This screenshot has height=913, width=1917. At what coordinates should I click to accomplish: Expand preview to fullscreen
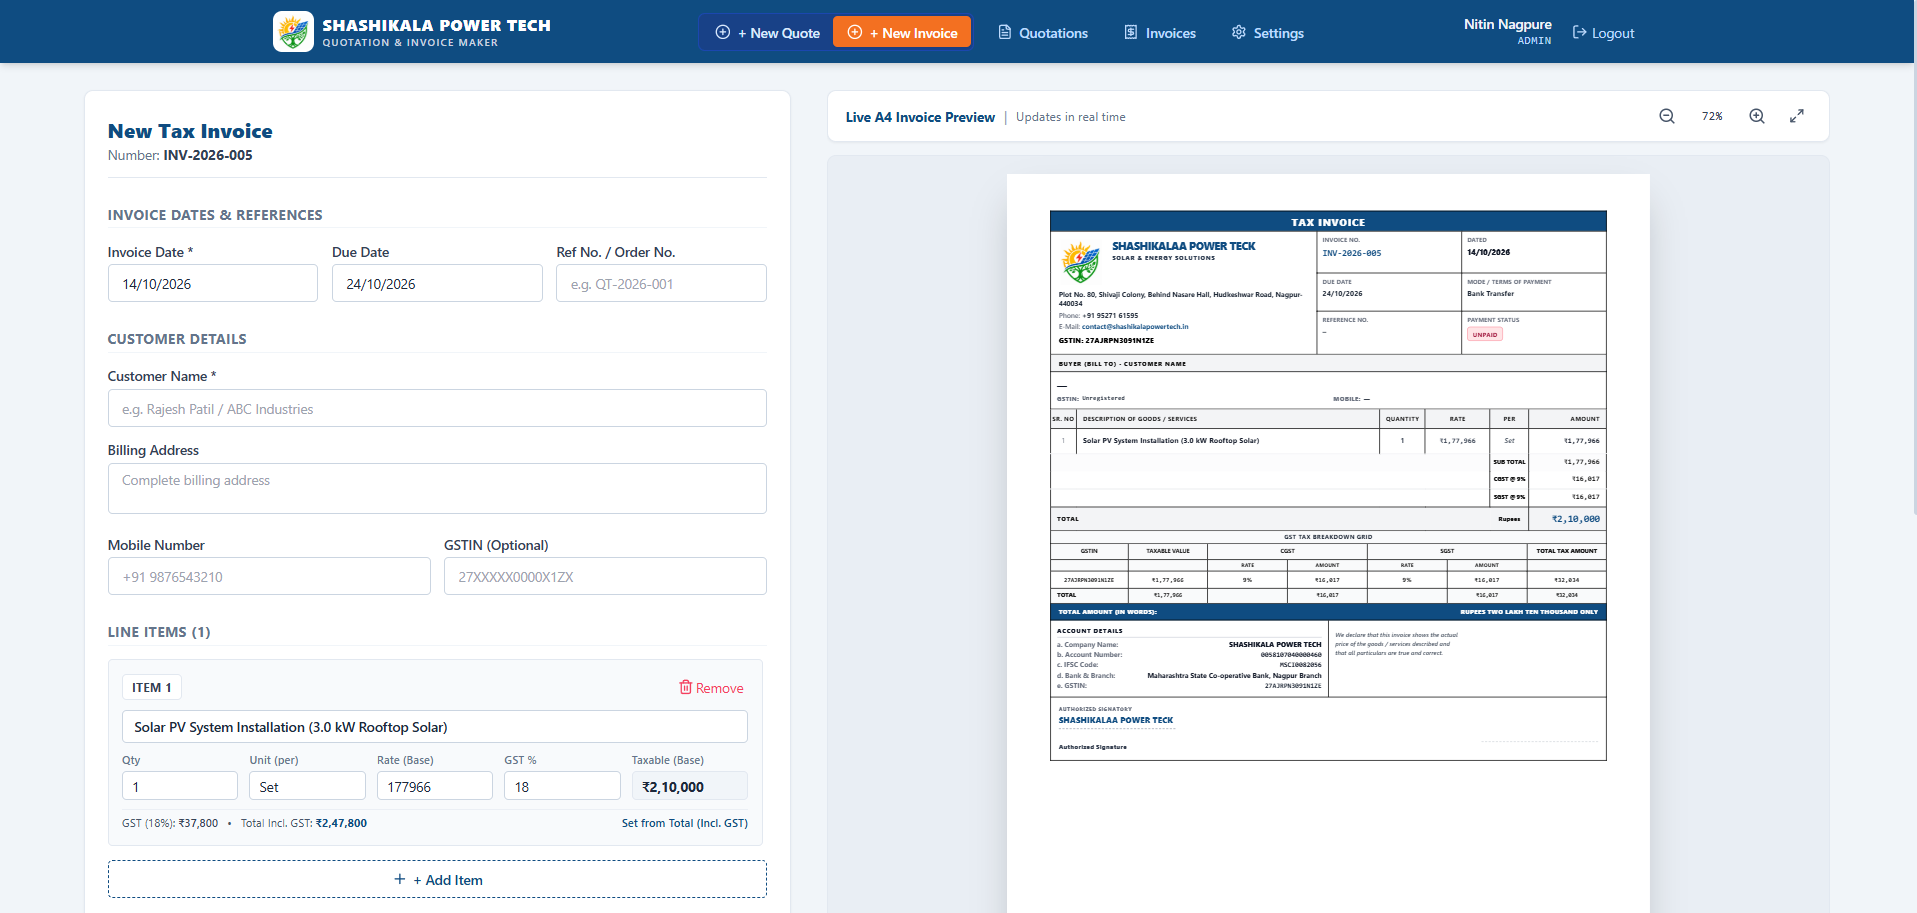[1797, 116]
